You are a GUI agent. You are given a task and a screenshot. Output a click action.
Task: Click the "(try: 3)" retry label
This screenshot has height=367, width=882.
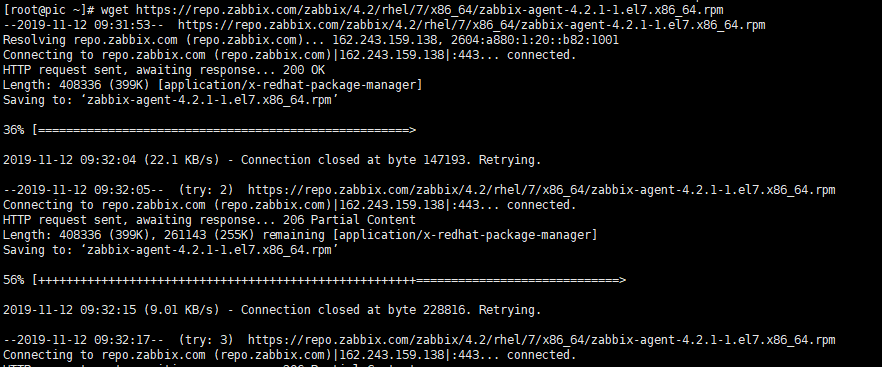(x=206, y=339)
